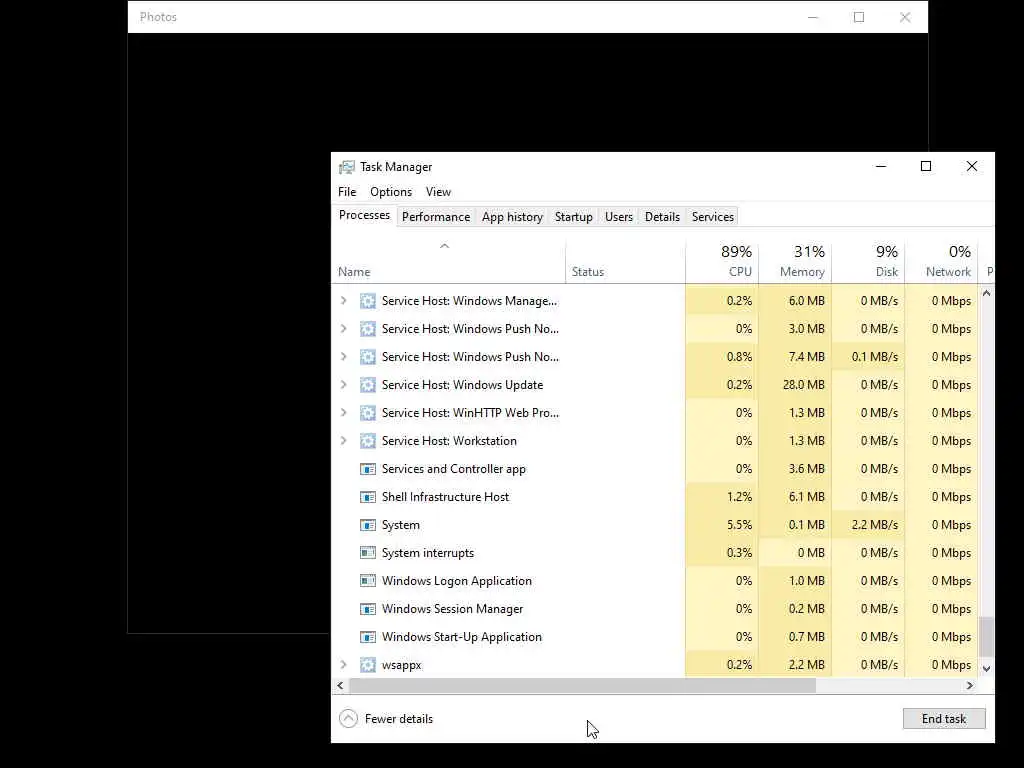Click the 2.2 MB/s disk value

pyautogui.click(x=874, y=525)
